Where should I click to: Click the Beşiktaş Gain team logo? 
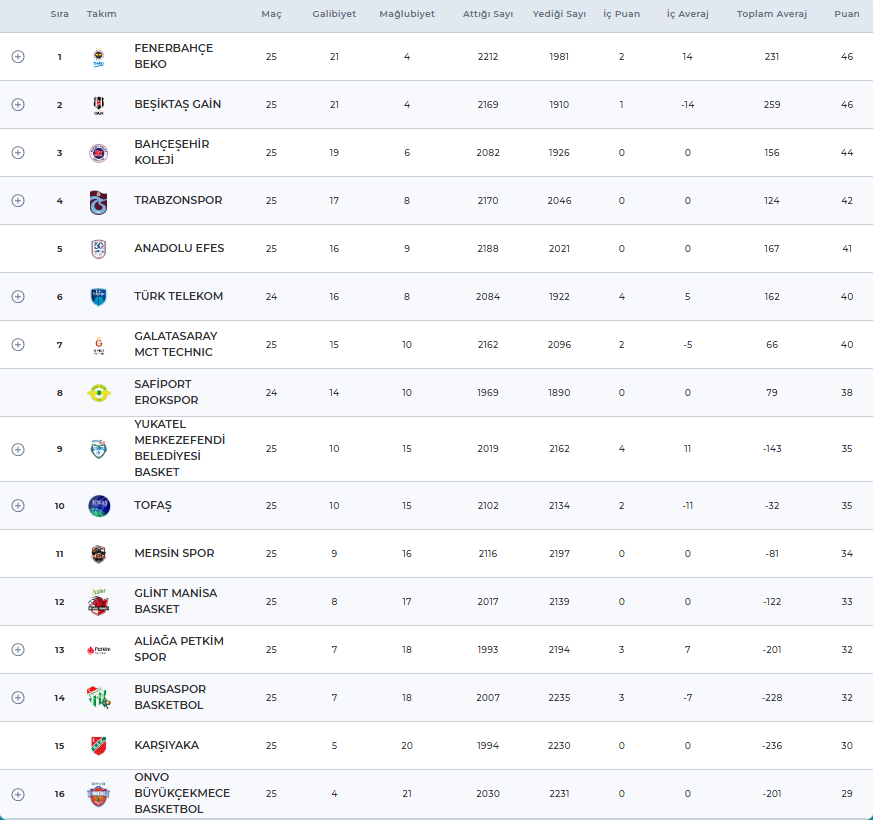(98, 105)
